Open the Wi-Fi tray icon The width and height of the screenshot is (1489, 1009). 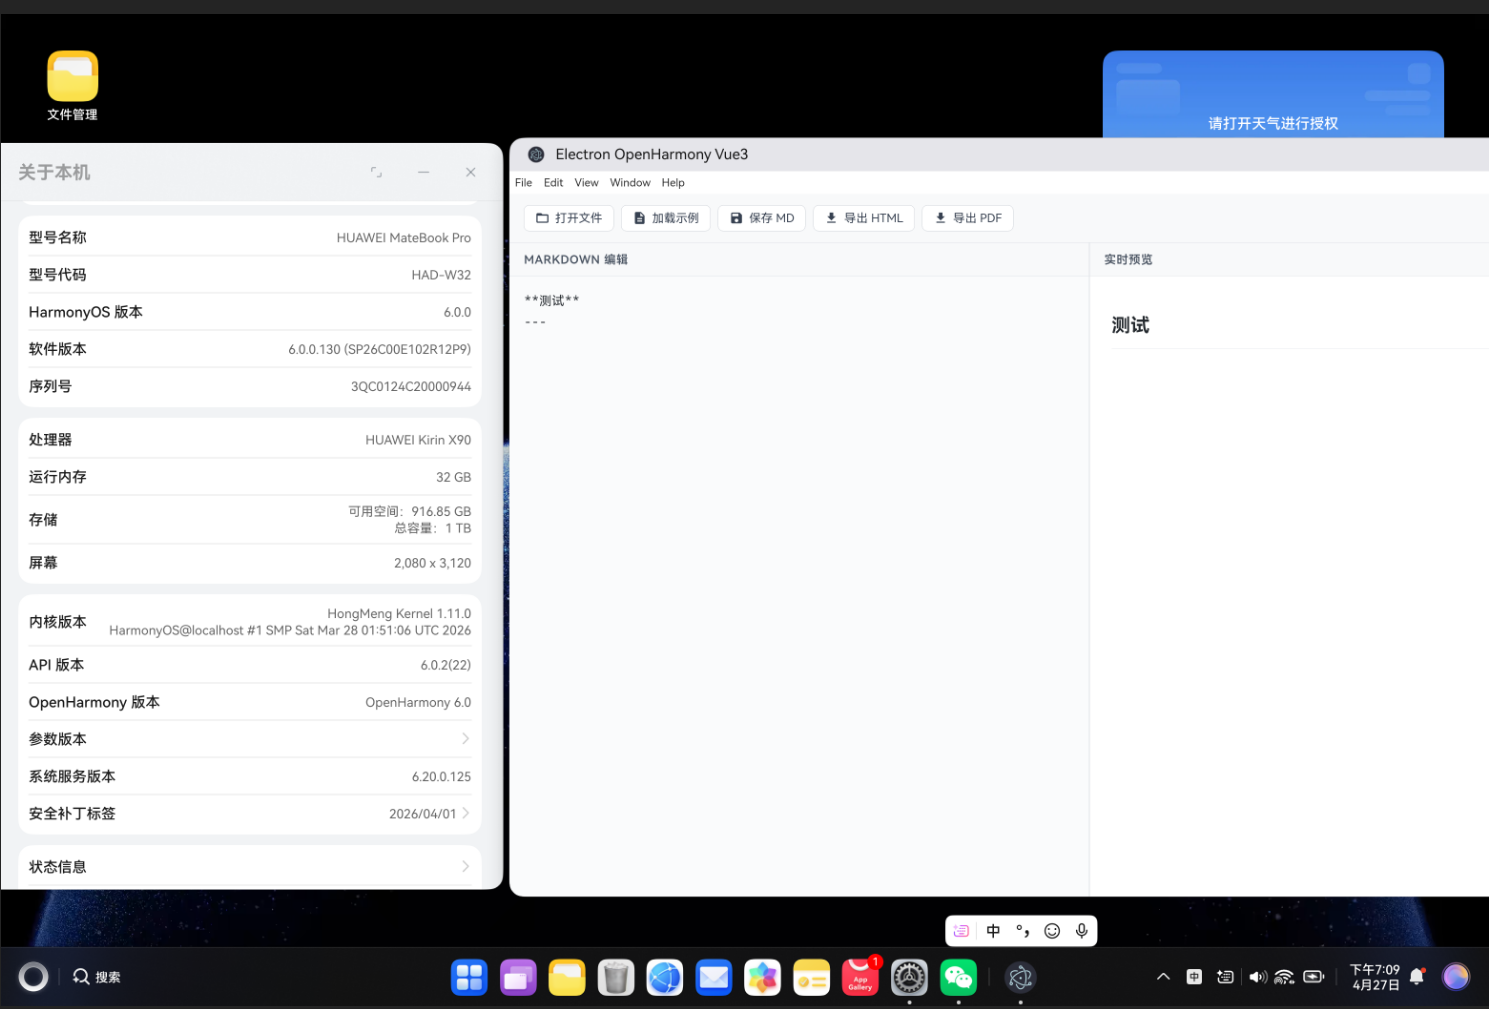(x=1285, y=977)
